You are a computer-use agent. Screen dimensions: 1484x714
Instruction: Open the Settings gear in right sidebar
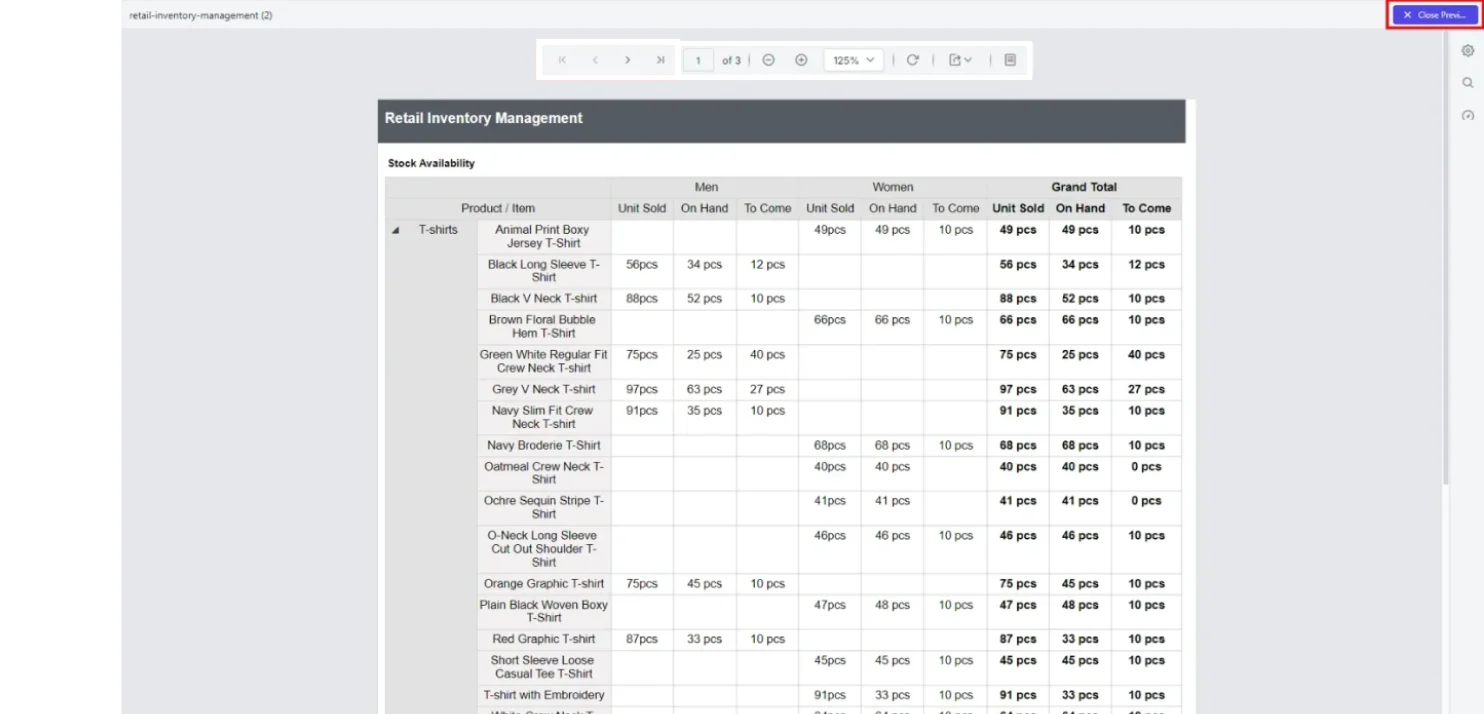point(1467,50)
